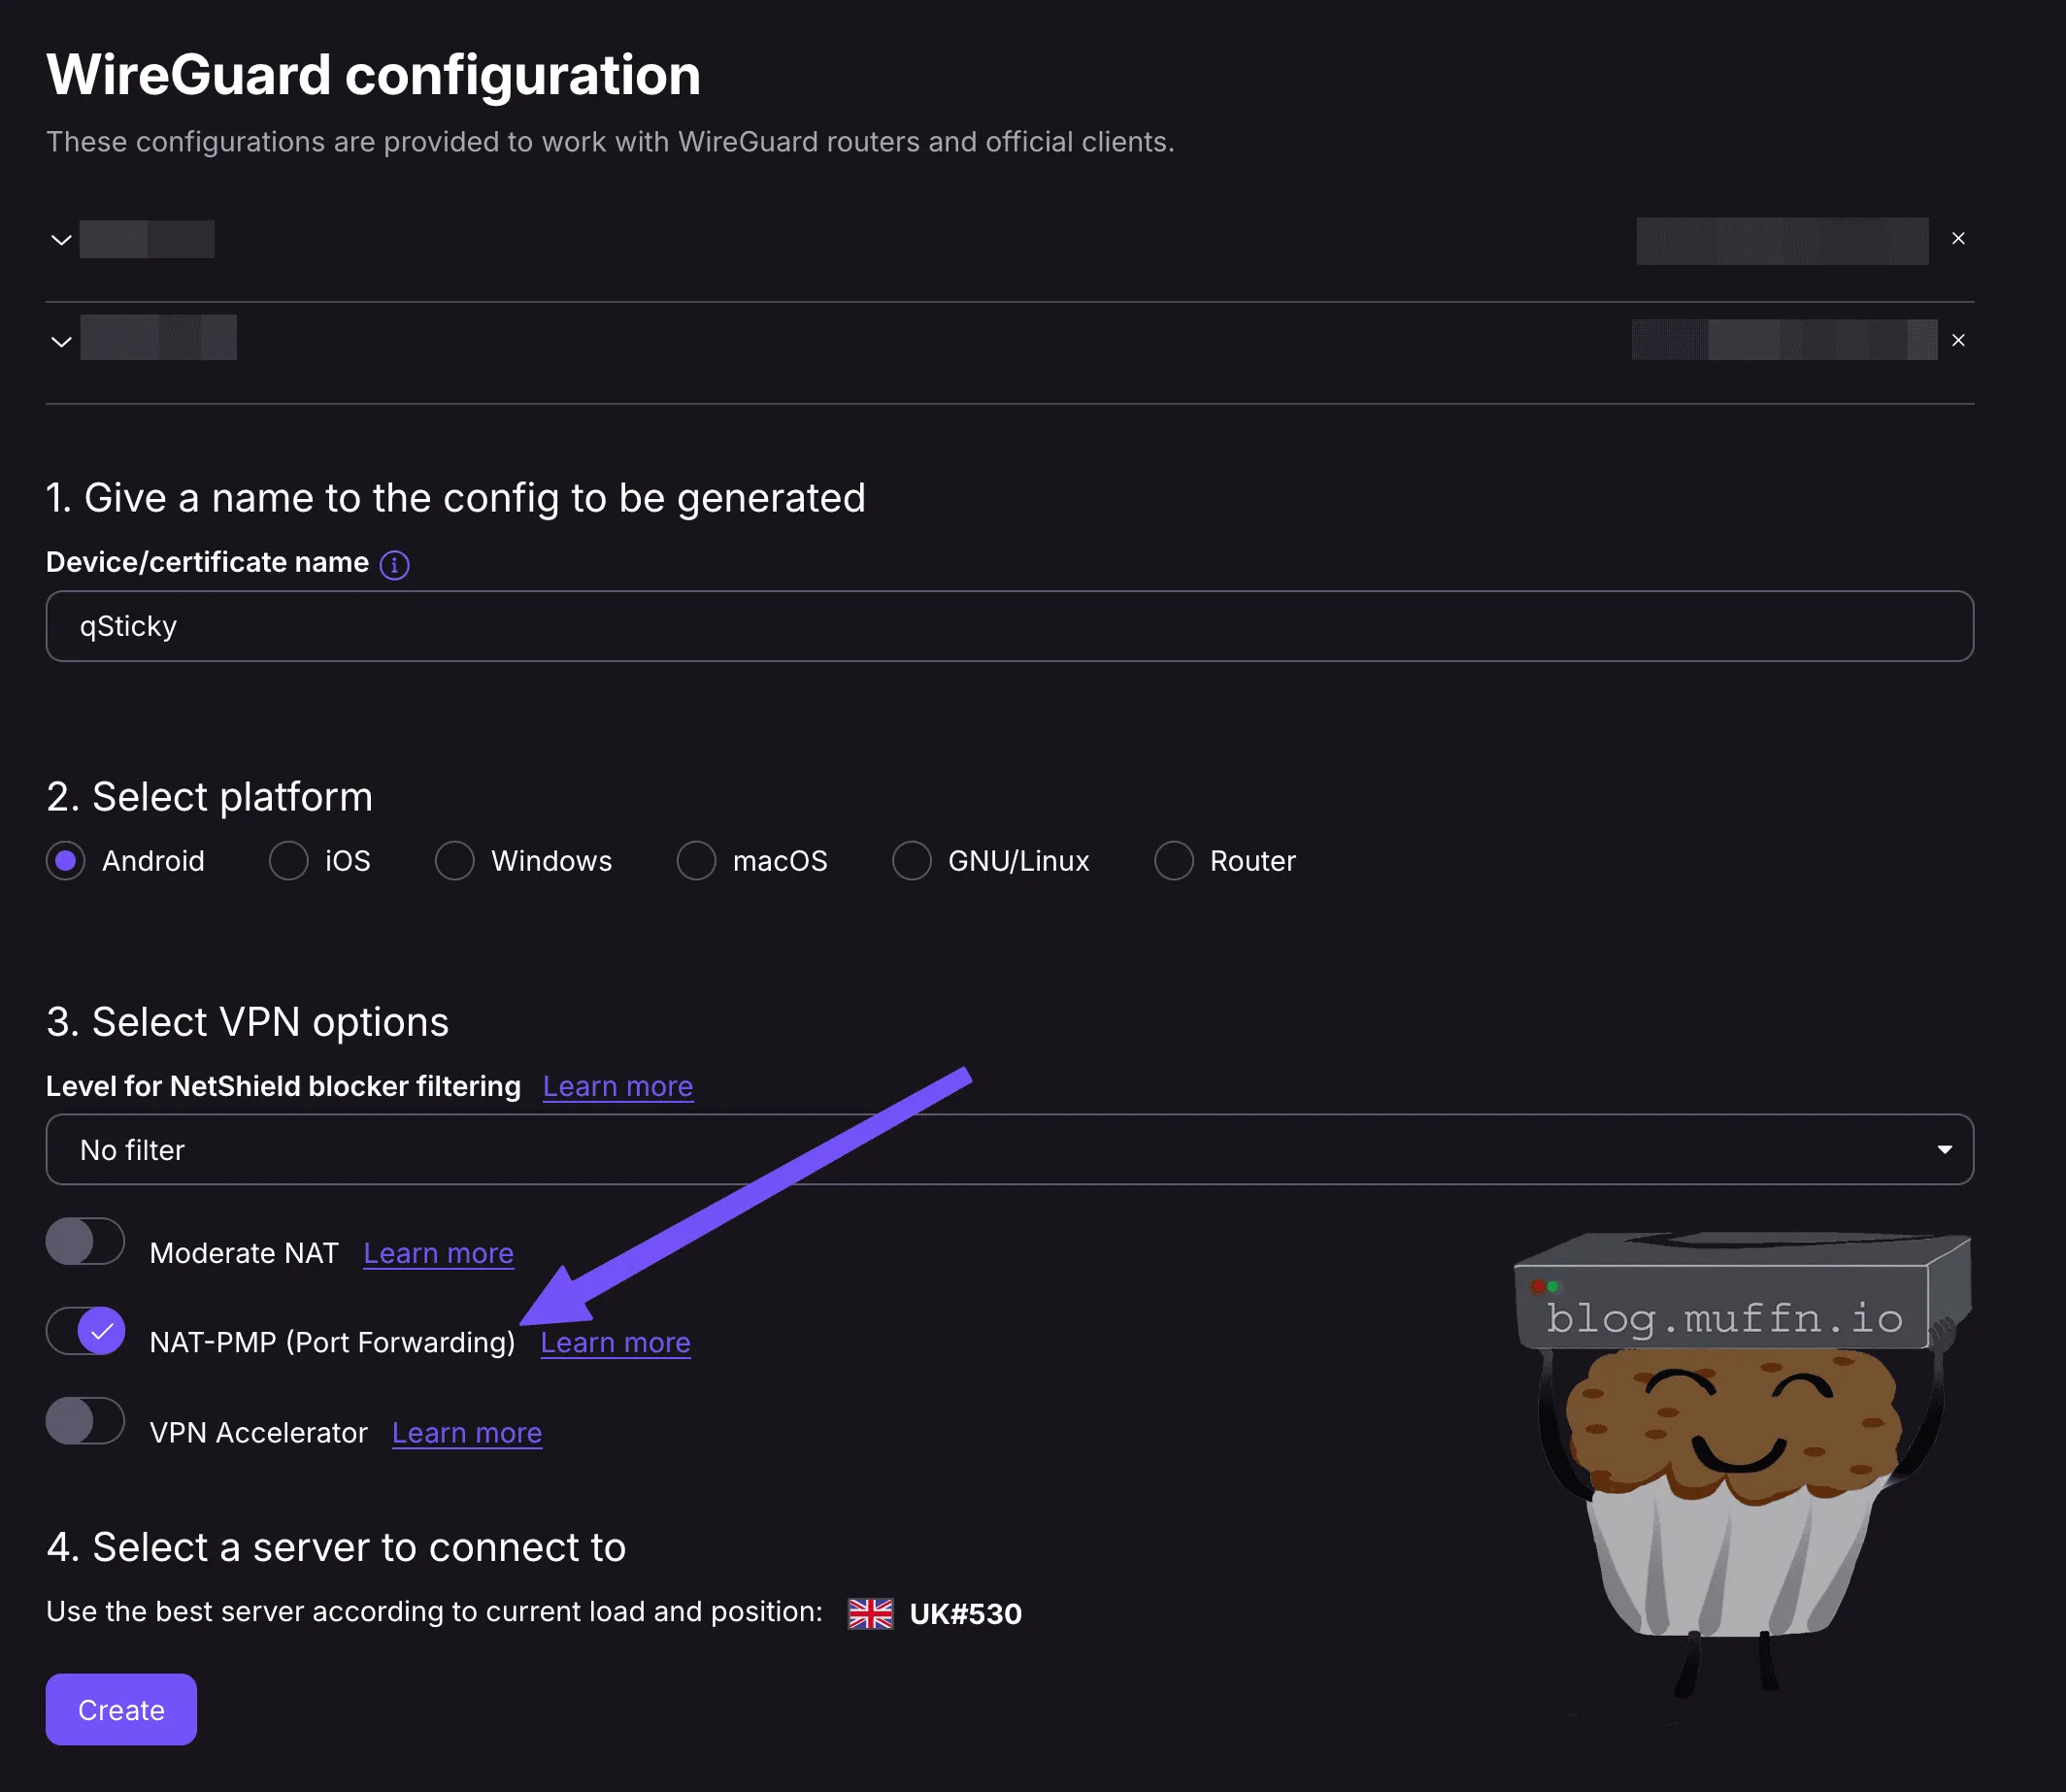Choose iOS as the platform
Viewport: 2066px width, 1792px height.
click(288, 861)
